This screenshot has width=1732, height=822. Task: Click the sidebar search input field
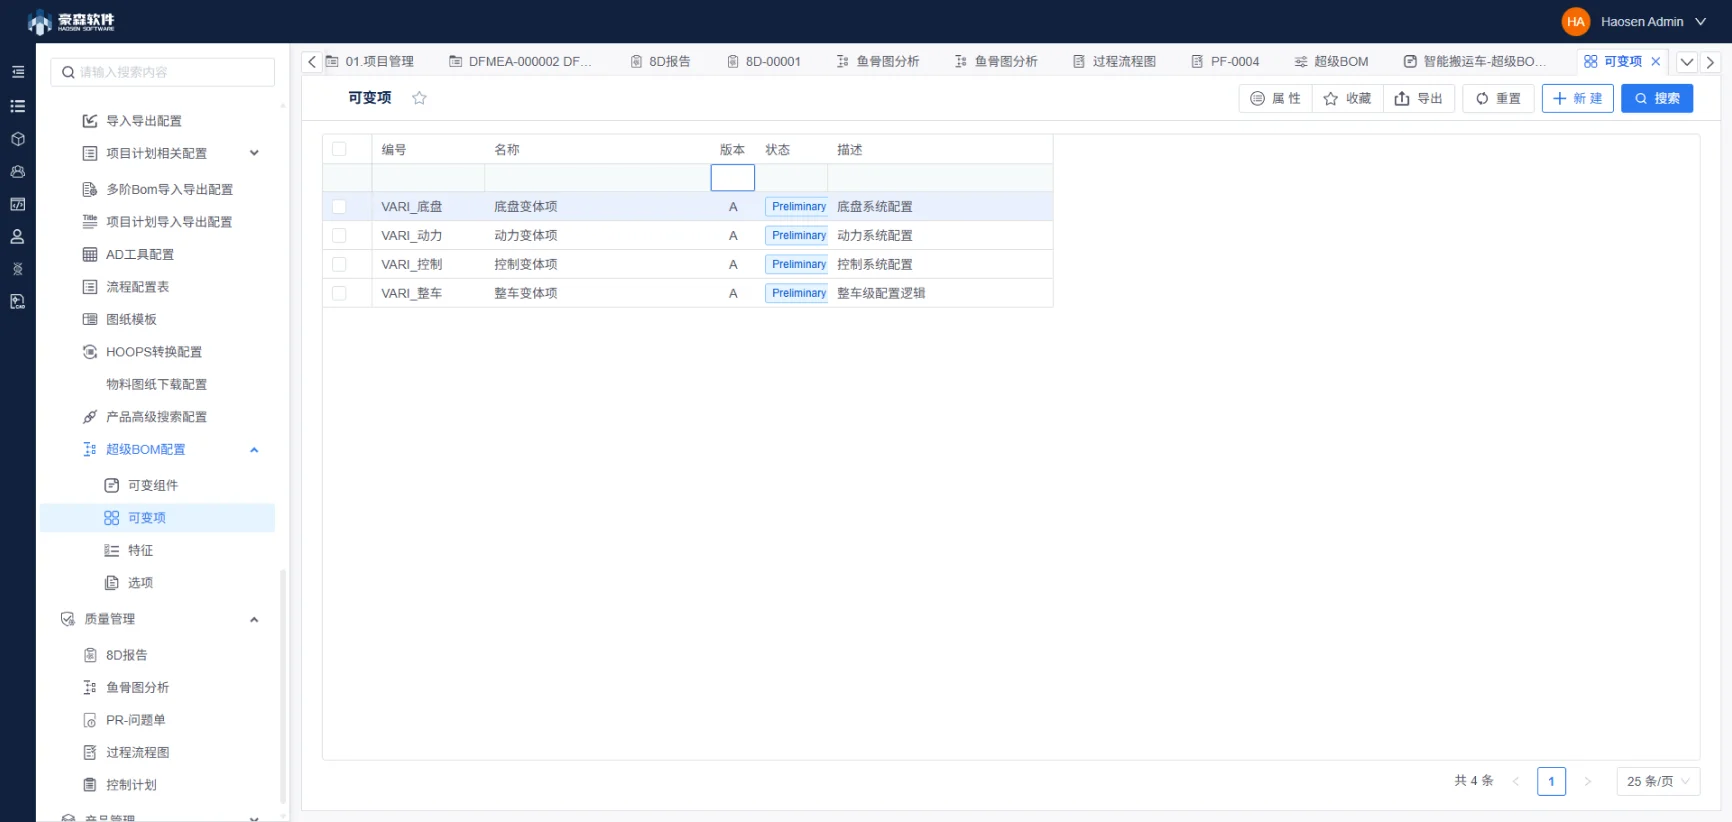163,72
